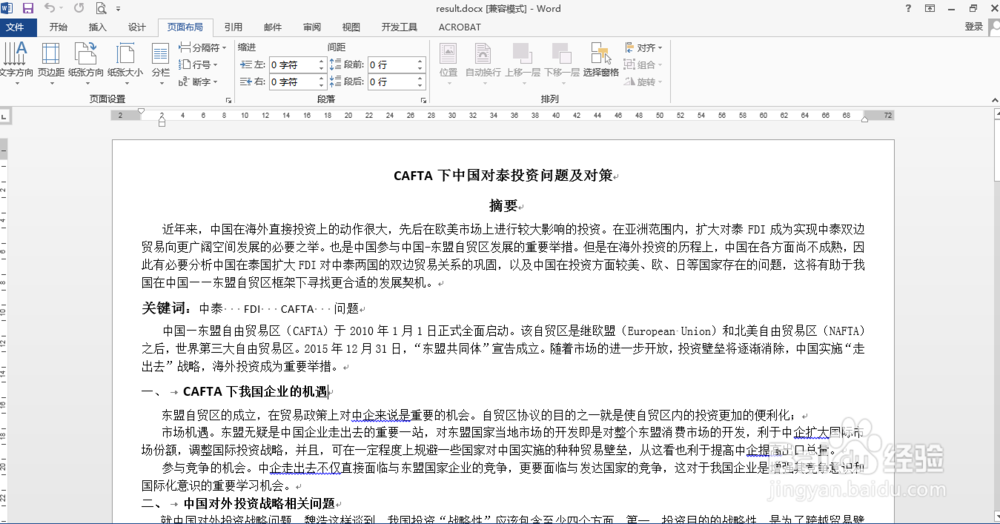Decrease right indent with down stepper arrow
This screenshot has height=524, width=1000.
(321, 85)
